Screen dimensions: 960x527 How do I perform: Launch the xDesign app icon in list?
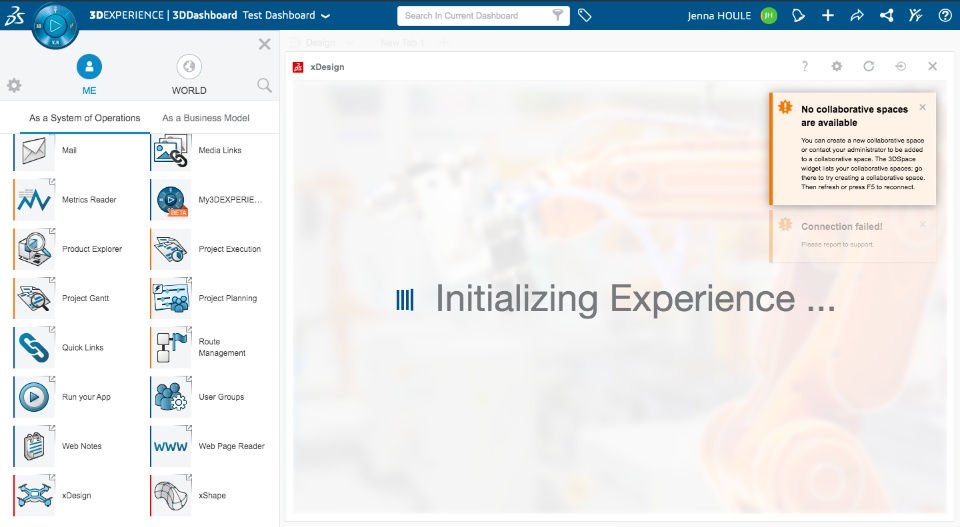pyautogui.click(x=34, y=496)
